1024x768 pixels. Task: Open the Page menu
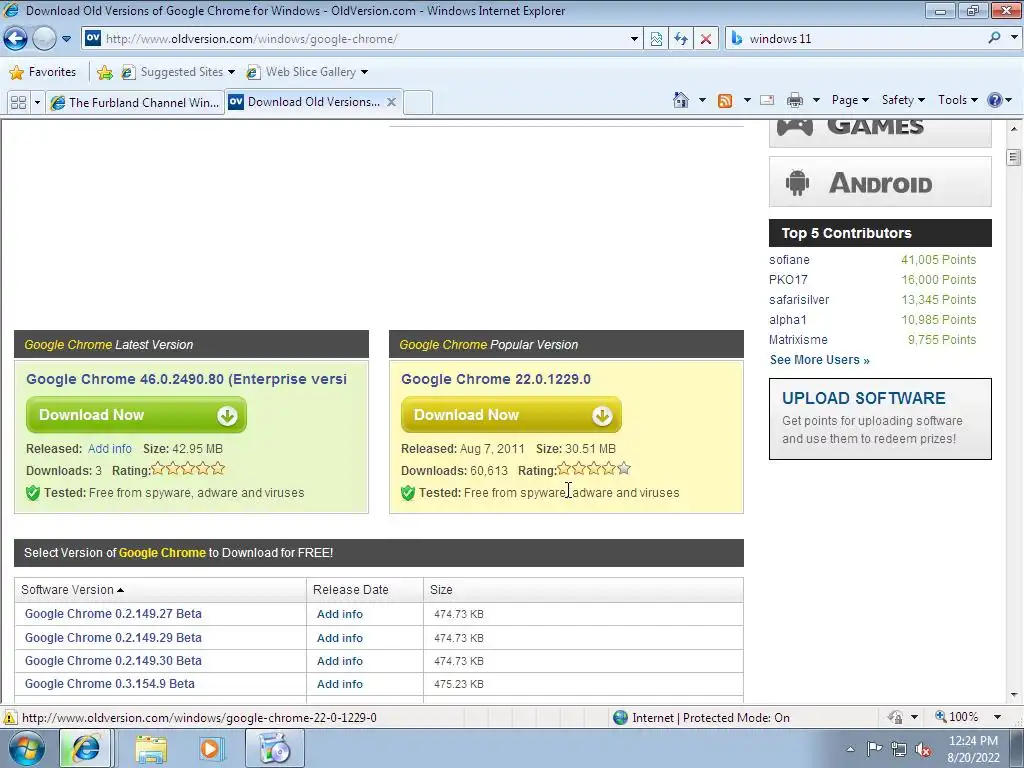pyautogui.click(x=850, y=100)
